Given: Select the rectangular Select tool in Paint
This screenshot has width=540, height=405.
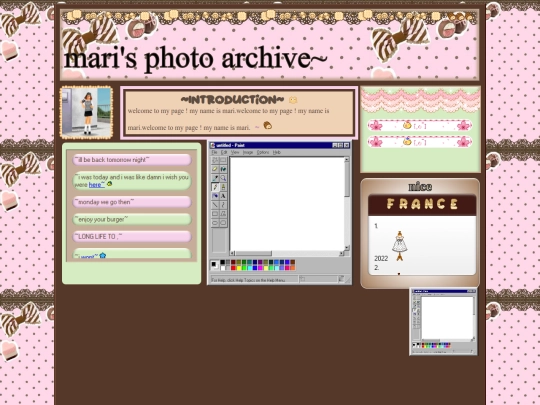Looking at the screenshot, I should [x=223, y=160].
